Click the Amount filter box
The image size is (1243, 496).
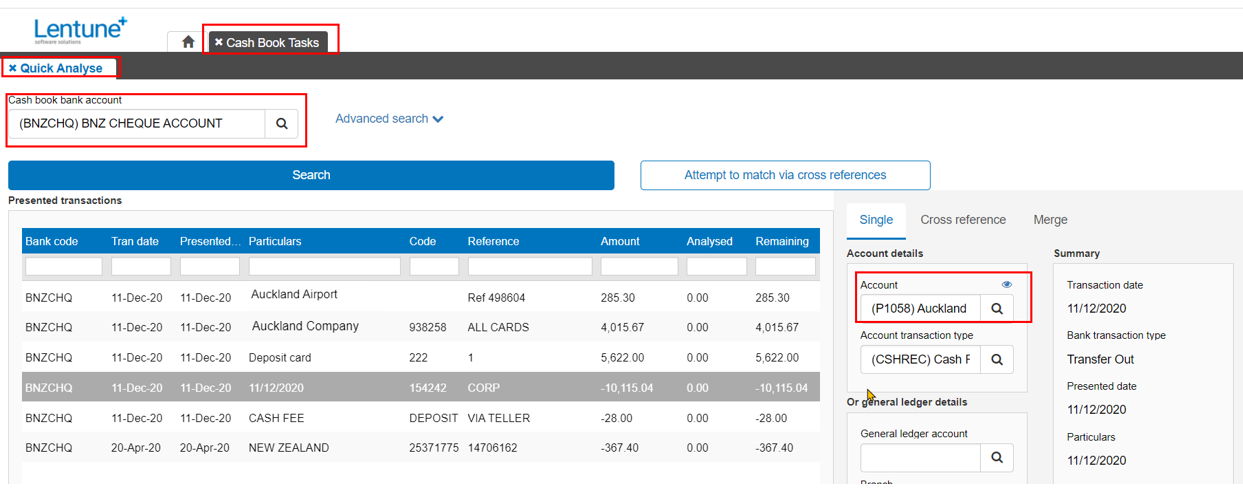pyautogui.click(x=641, y=267)
